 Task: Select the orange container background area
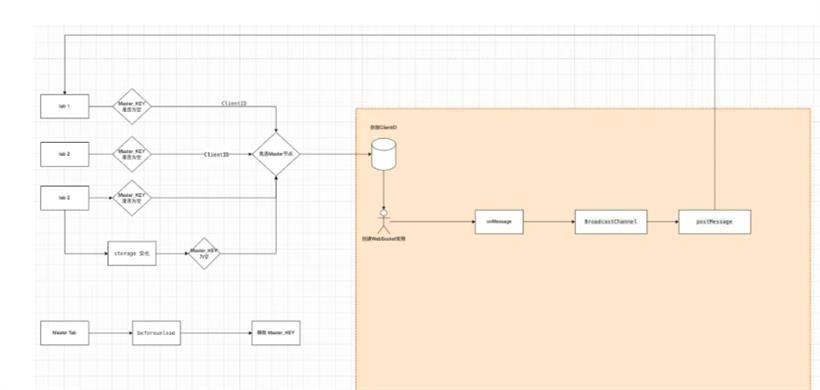point(583,314)
